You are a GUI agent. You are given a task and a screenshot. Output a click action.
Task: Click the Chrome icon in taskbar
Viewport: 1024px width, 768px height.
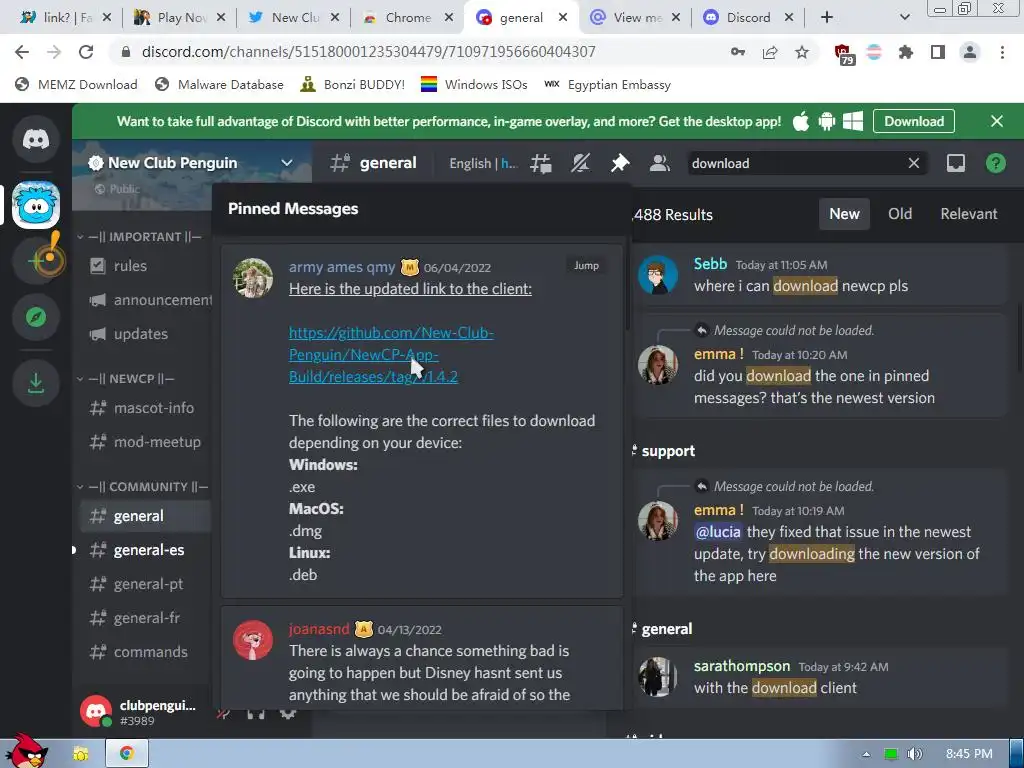tap(126, 754)
